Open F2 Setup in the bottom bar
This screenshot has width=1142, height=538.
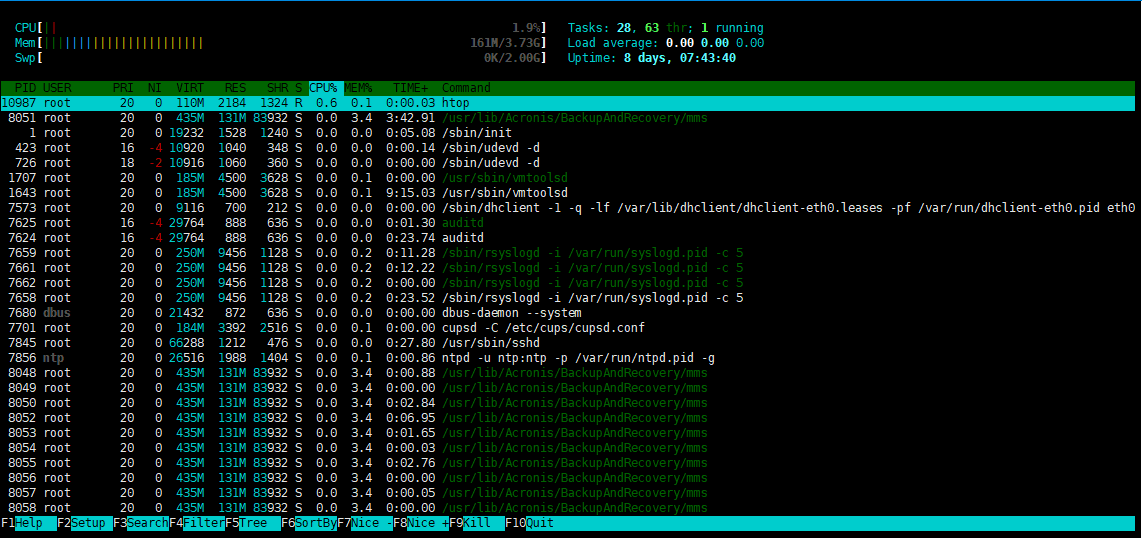(84, 523)
